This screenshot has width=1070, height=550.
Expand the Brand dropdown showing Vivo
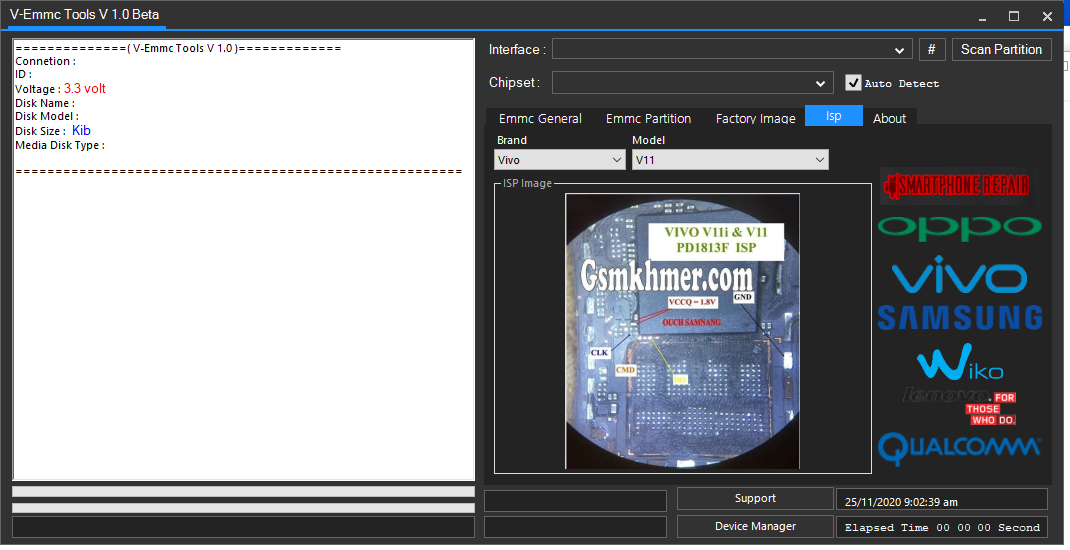pos(560,160)
